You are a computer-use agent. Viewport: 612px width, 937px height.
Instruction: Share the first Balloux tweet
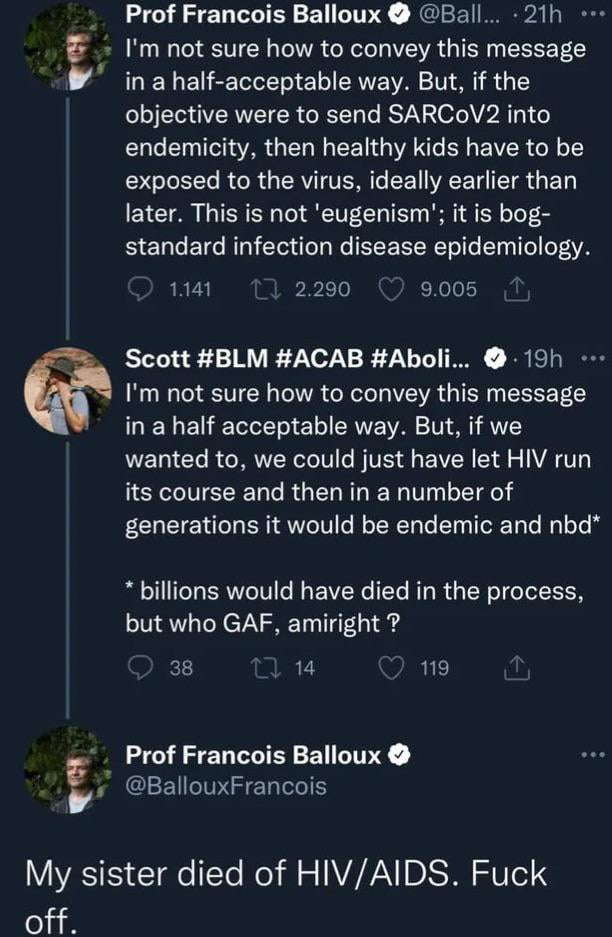pyautogui.click(x=518, y=290)
